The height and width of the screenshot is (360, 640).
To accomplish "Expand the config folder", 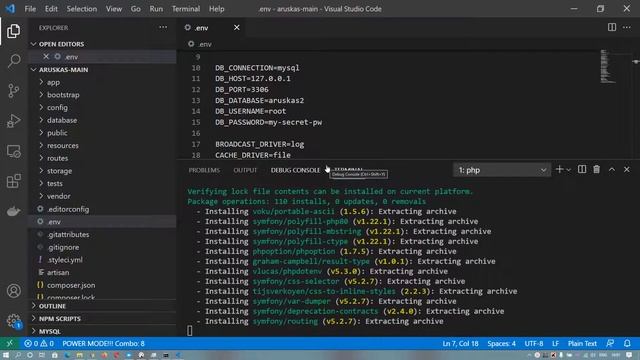I will point(102,107).
